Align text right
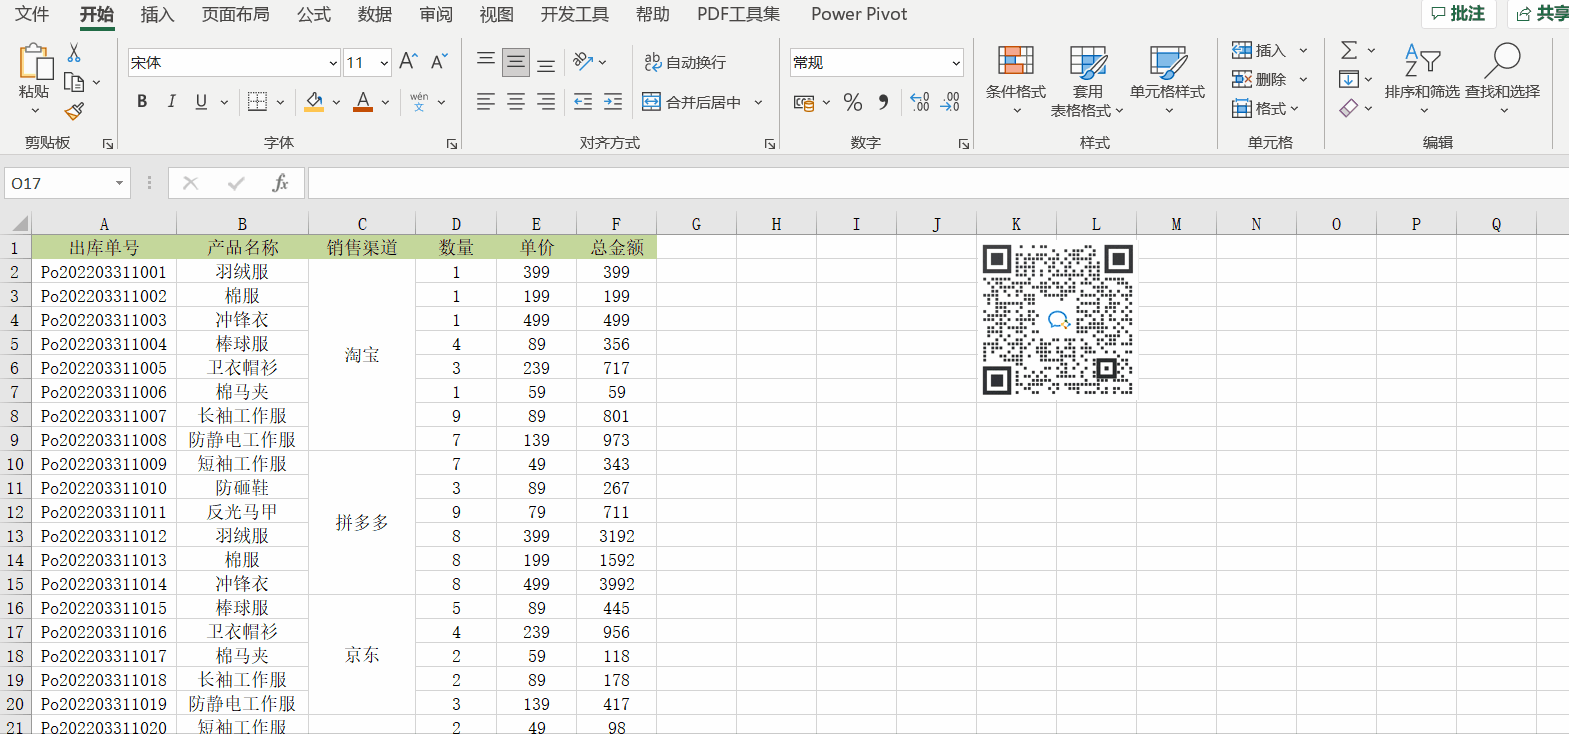 [x=546, y=101]
